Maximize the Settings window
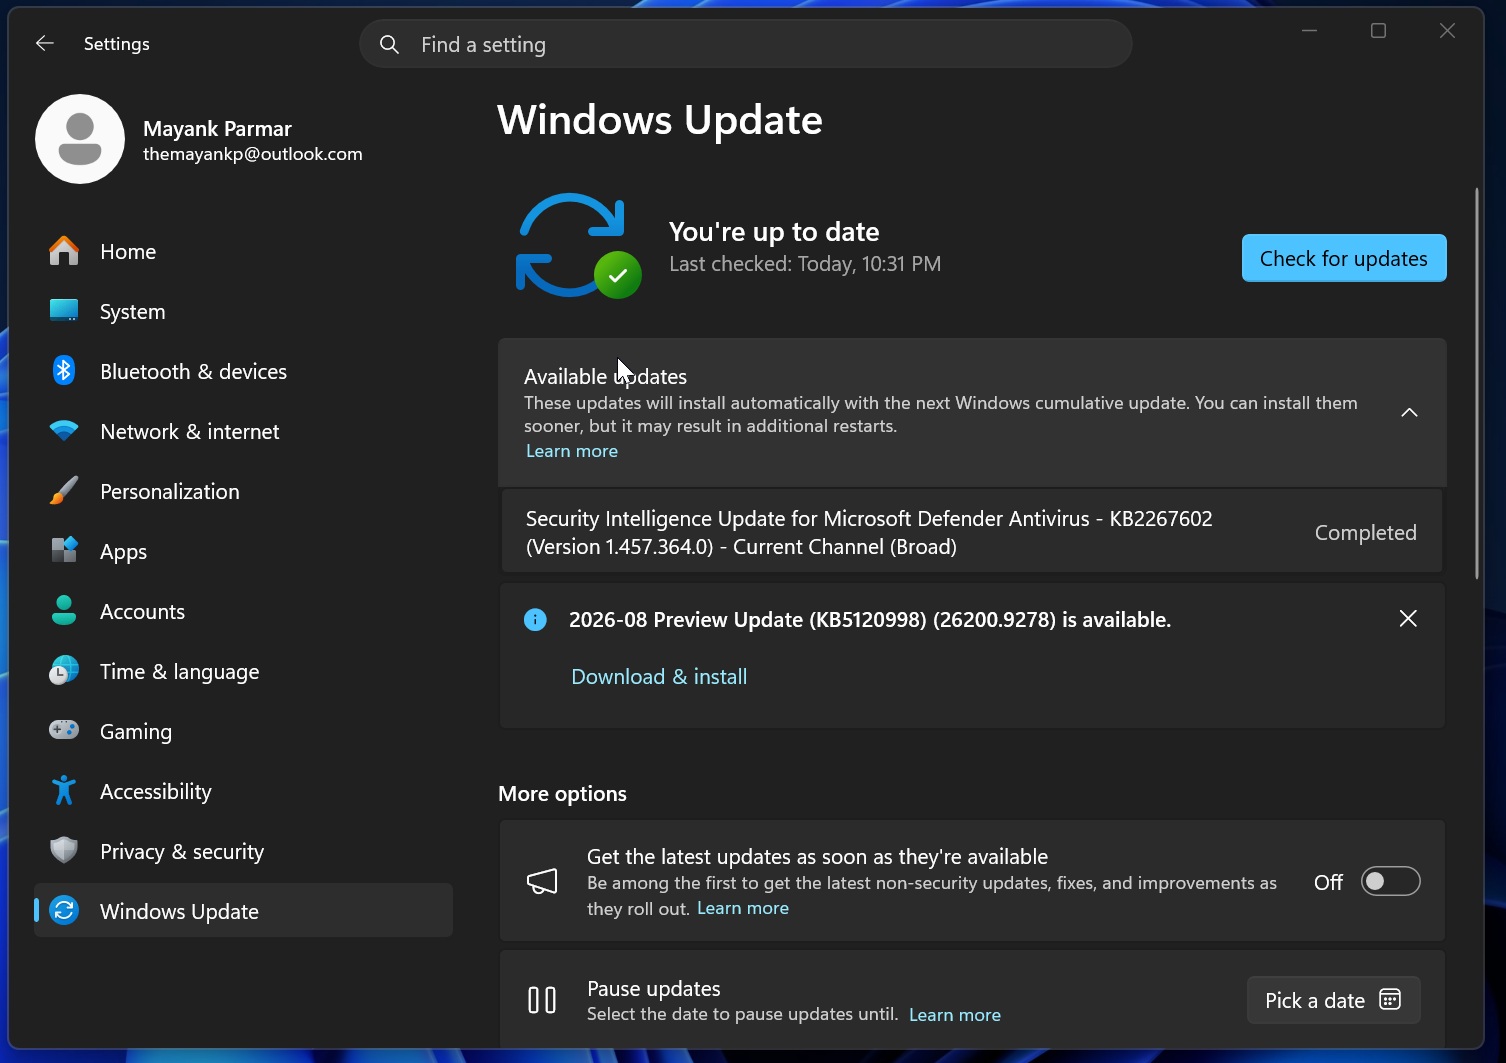1506x1063 pixels. (1378, 31)
